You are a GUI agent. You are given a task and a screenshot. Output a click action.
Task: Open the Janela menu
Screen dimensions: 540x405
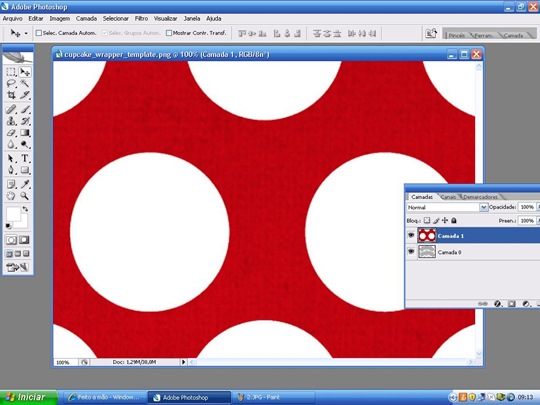click(x=192, y=19)
